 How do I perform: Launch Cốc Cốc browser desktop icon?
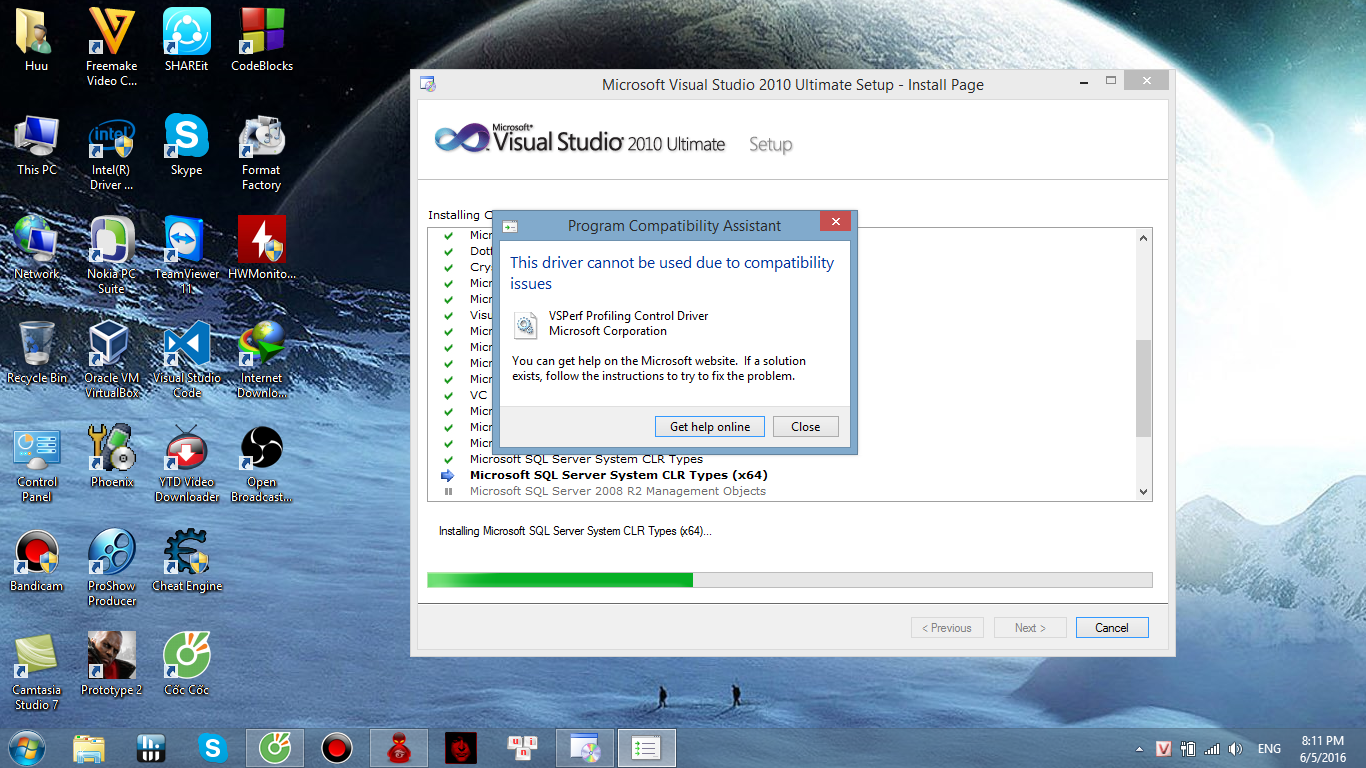point(186,664)
